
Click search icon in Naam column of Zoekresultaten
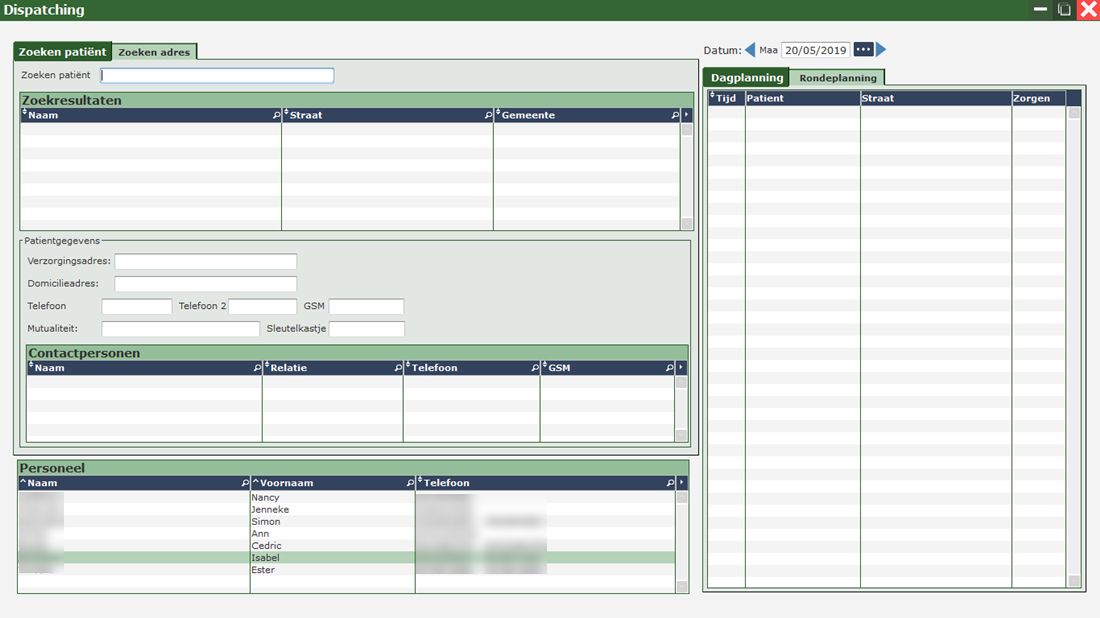277,116
